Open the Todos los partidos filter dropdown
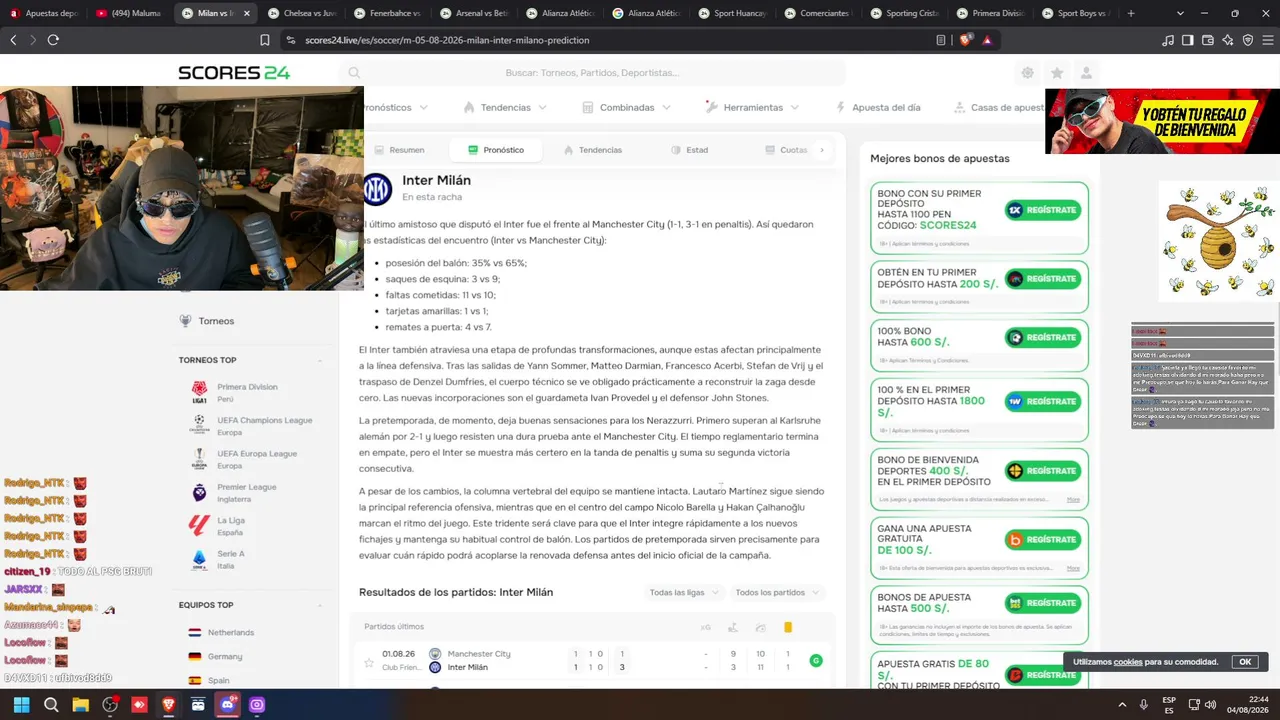 (777, 592)
